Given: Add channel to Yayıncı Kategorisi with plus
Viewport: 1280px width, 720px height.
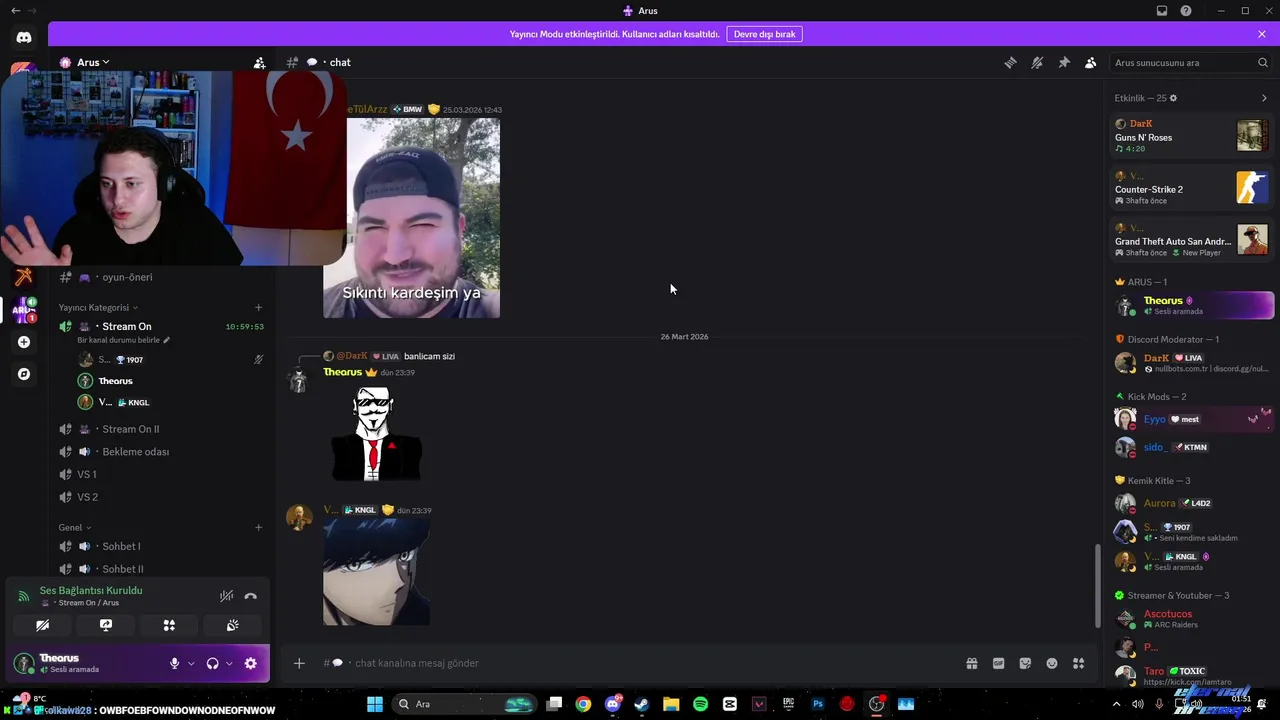Looking at the screenshot, I should click(258, 307).
